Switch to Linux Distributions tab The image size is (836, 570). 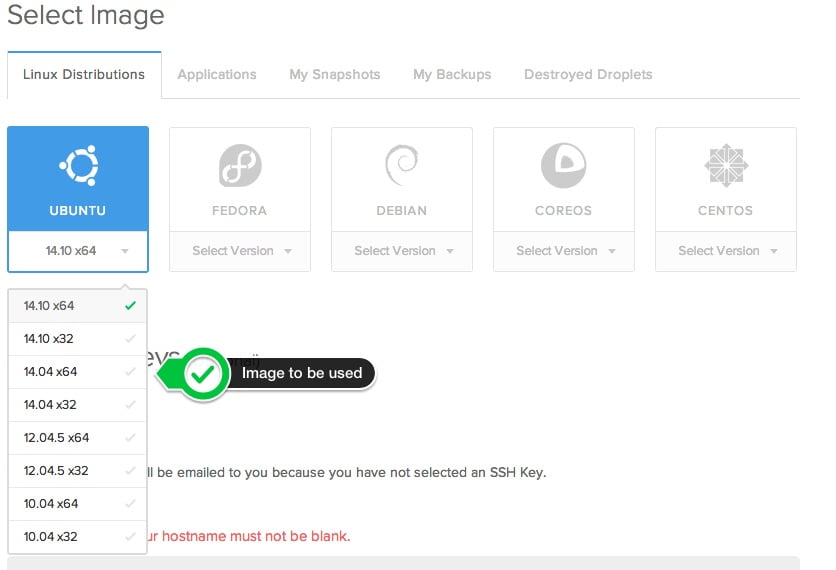click(84, 75)
